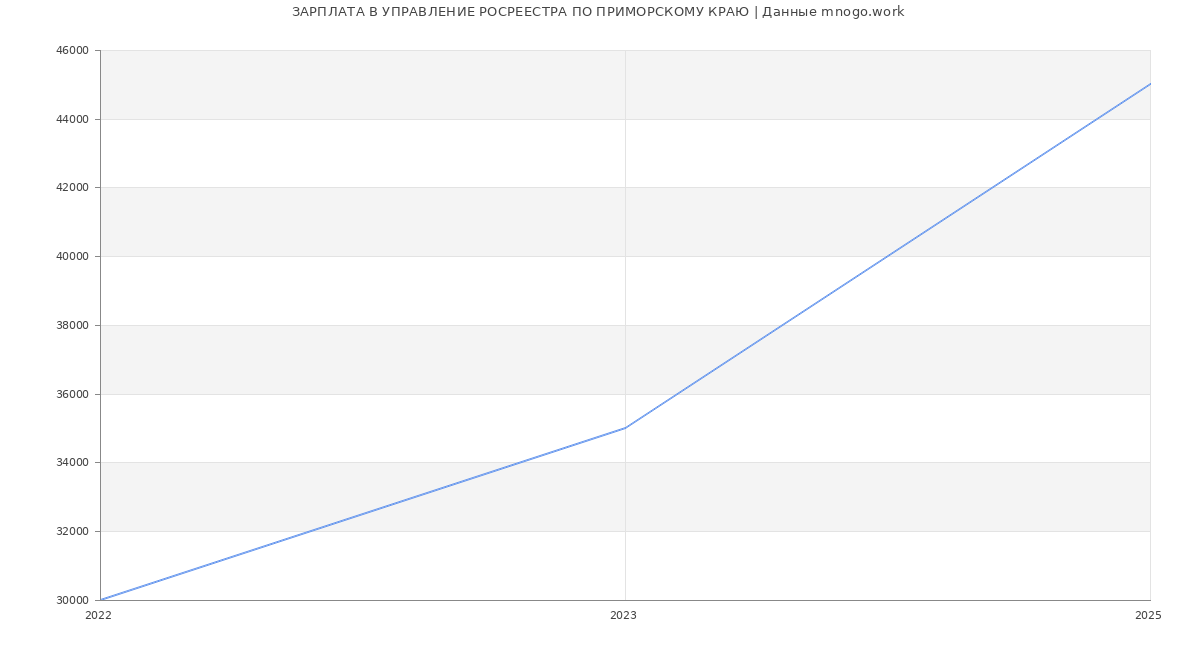This screenshot has width=1200, height=650.
Task: Click the 2022 x-axis label
Action: (x=98, y=616)
